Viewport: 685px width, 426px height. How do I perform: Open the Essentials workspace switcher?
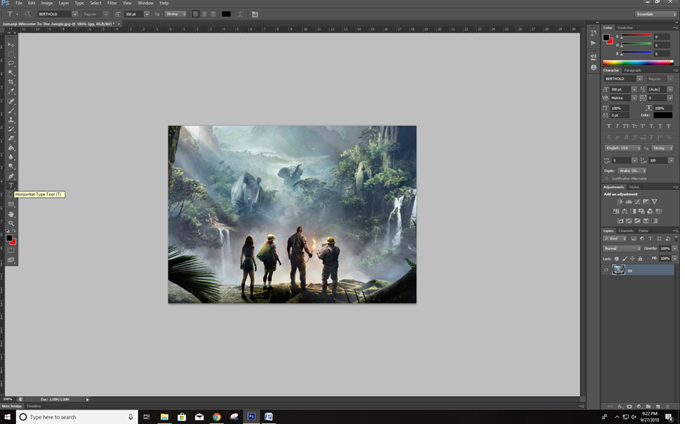(656, 14)
